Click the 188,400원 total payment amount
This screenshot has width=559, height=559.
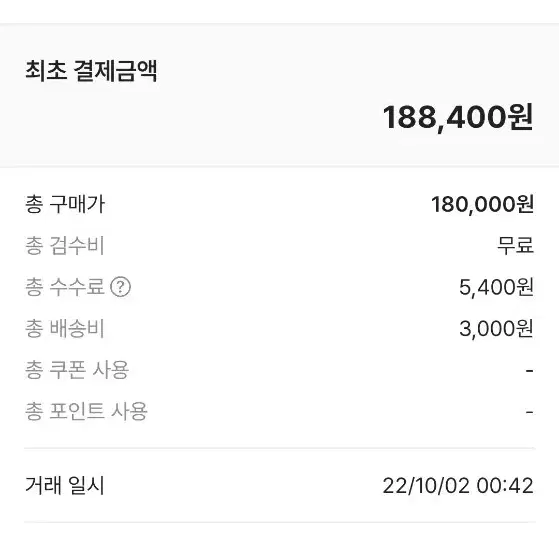click(x=458, y=117)
